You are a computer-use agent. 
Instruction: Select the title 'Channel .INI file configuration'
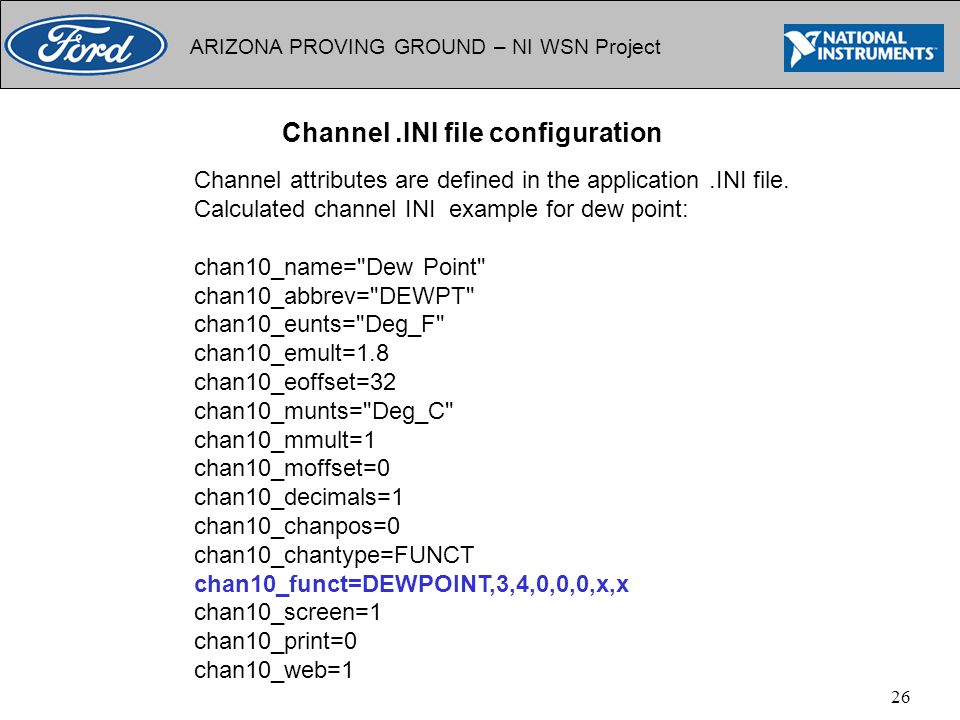(471, 133)
